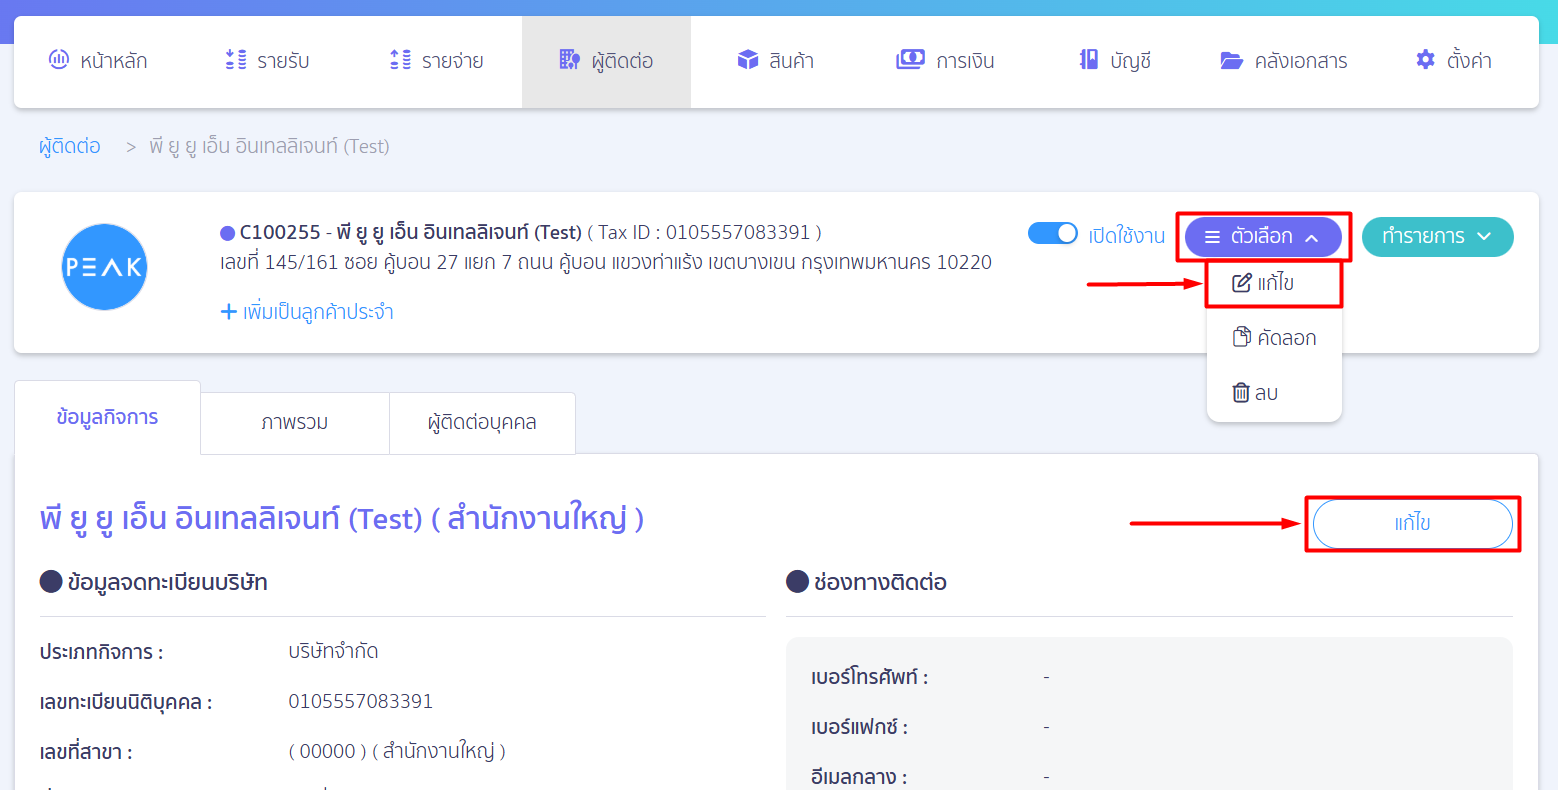Open the สินค้า products menu
The width and height of the screenshot is (1558, 790).
(x=775, y=61)
